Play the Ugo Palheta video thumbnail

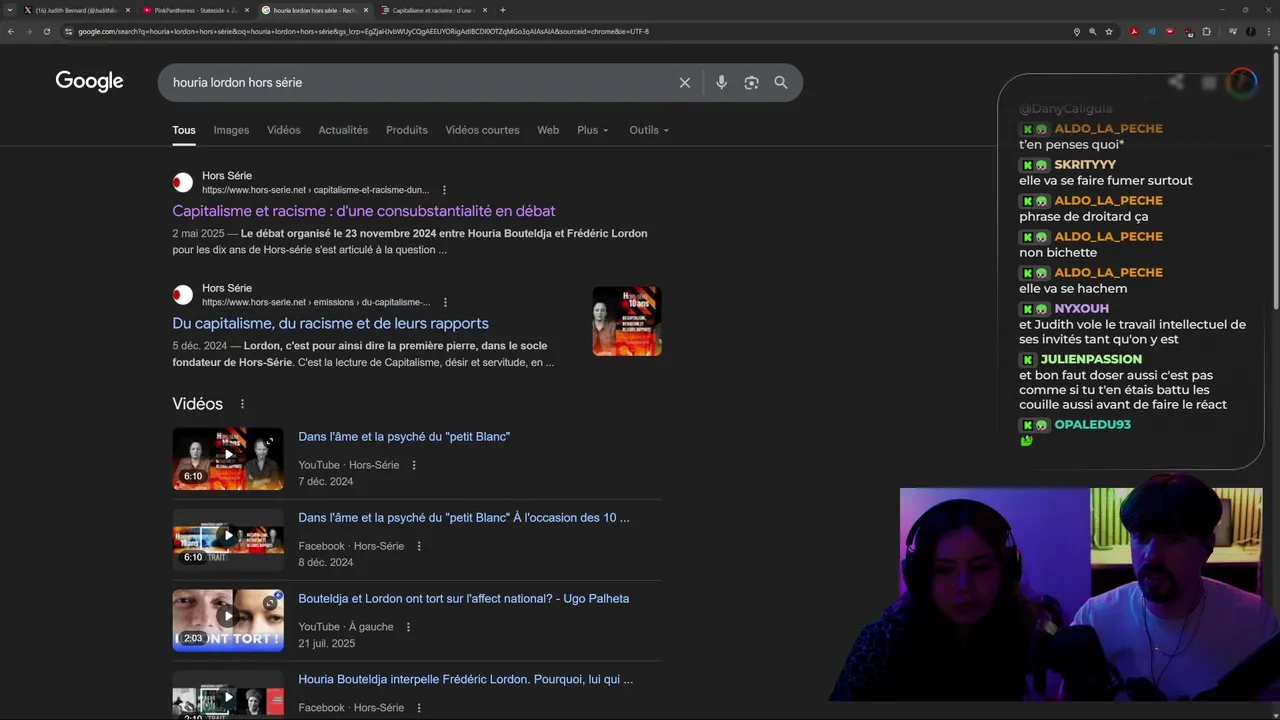pyautogui.click(x=228, y=621)
